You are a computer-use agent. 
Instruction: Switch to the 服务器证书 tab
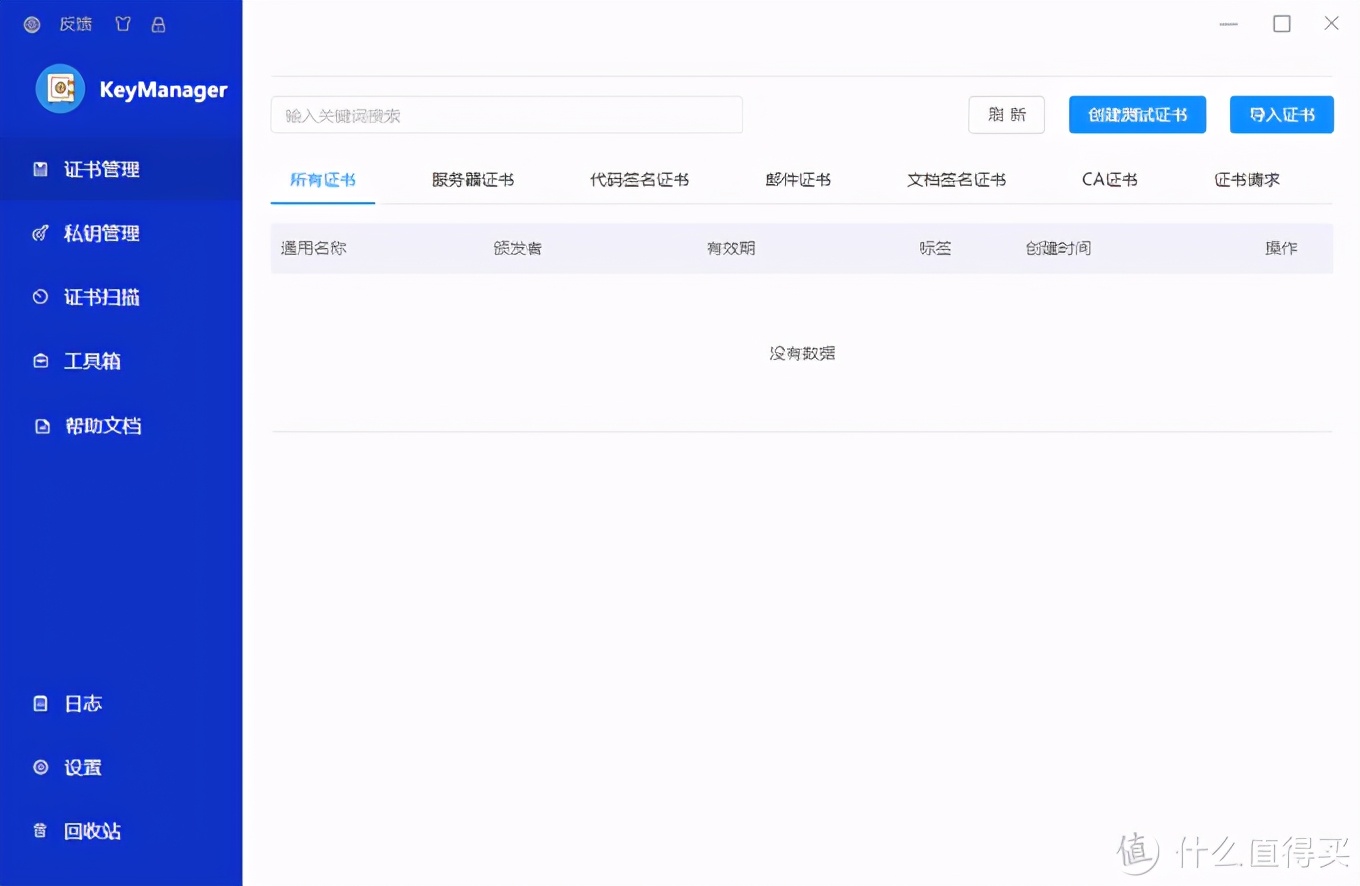point(474,179)
